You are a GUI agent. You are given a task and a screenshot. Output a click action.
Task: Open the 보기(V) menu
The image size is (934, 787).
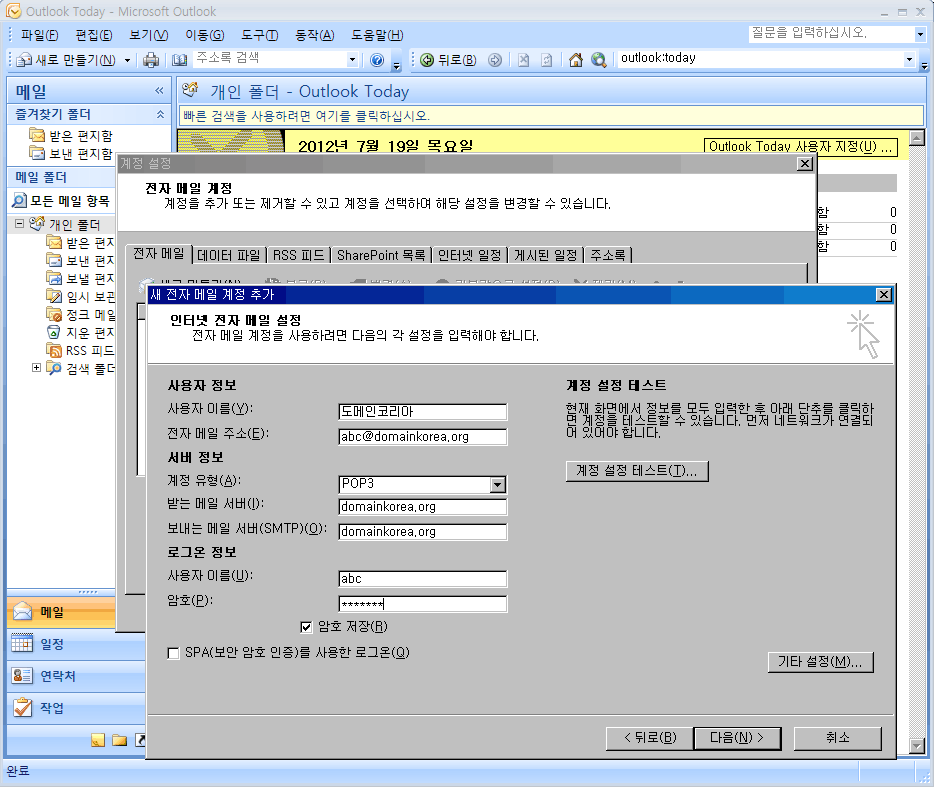[x=148, y=35]
